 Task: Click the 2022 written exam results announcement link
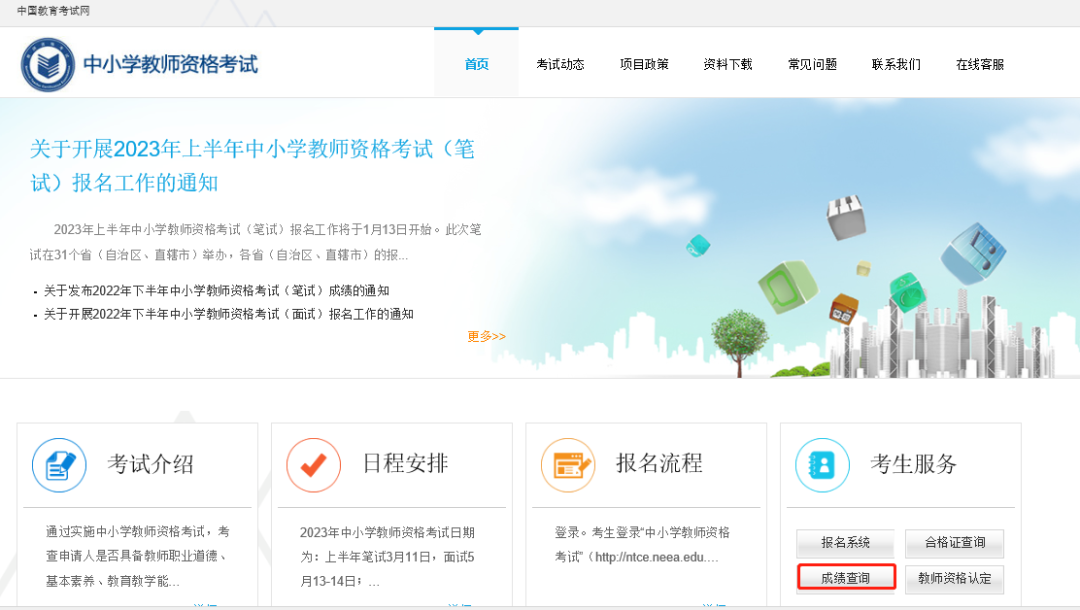[215, 291]
